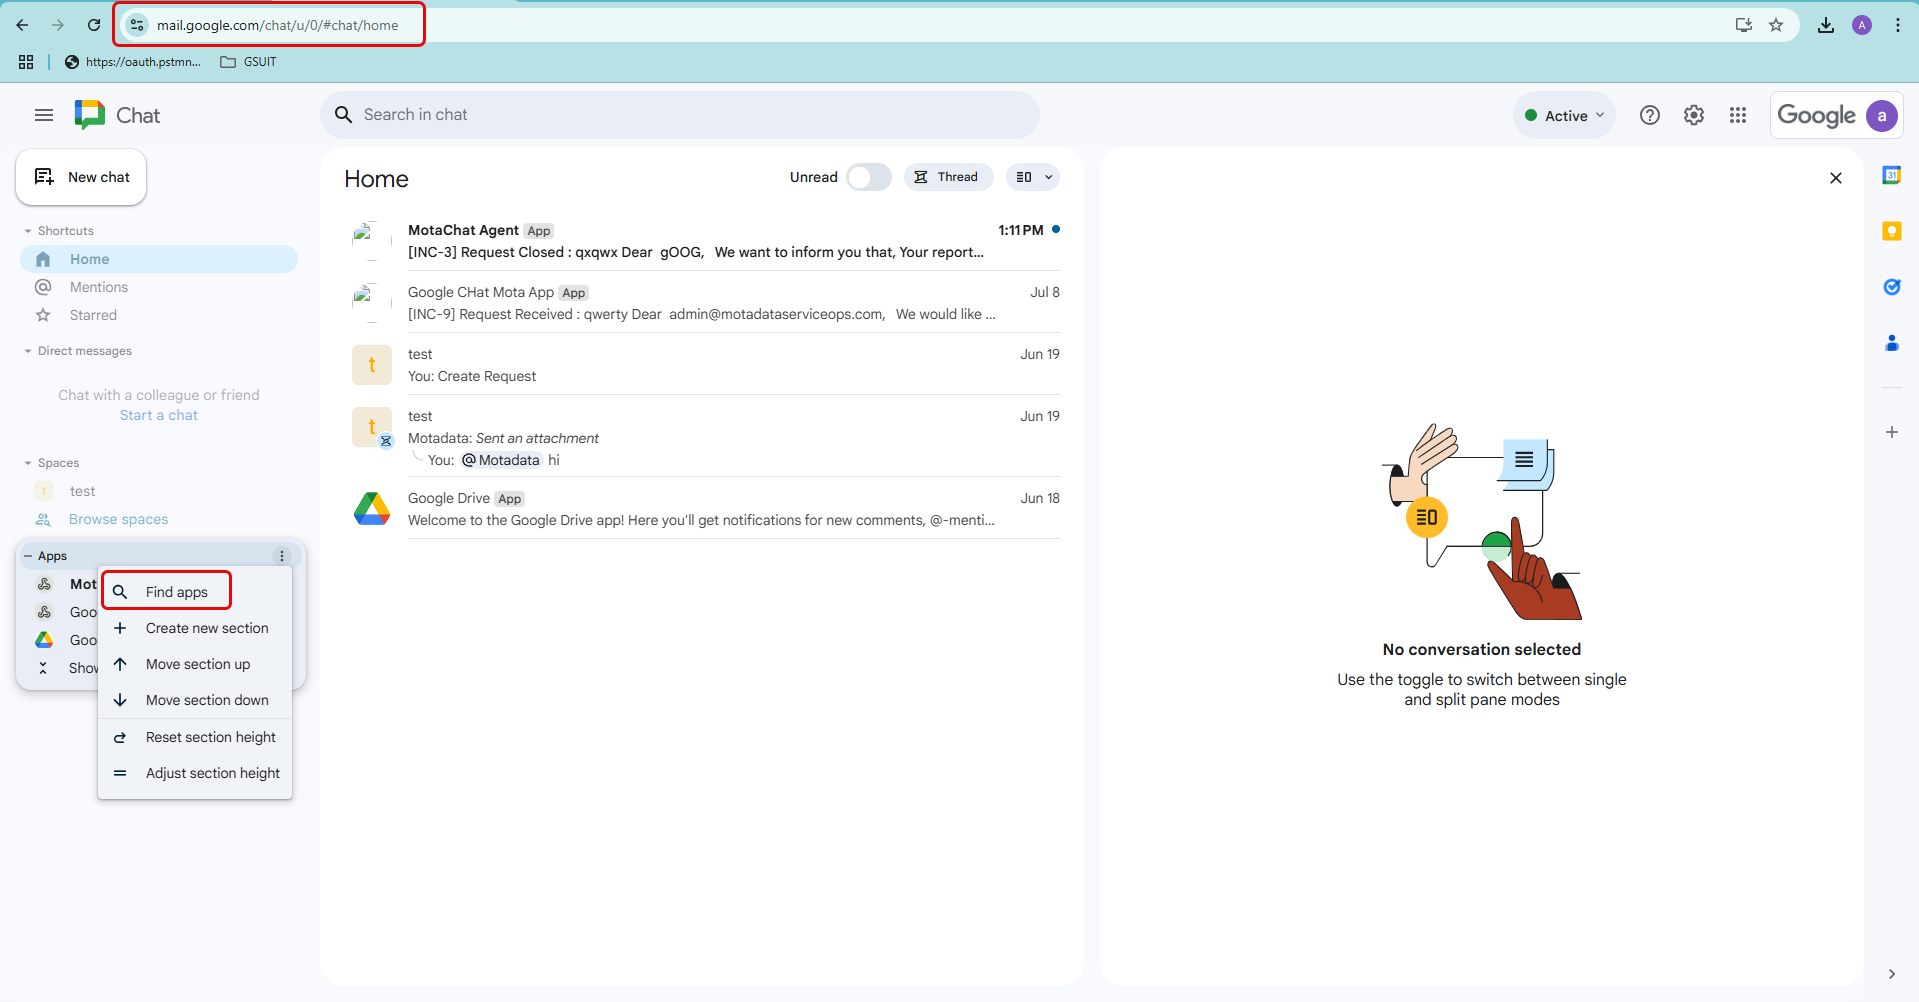Click the Start a chat link
1919x1002 pixels.
pos(157,414)
